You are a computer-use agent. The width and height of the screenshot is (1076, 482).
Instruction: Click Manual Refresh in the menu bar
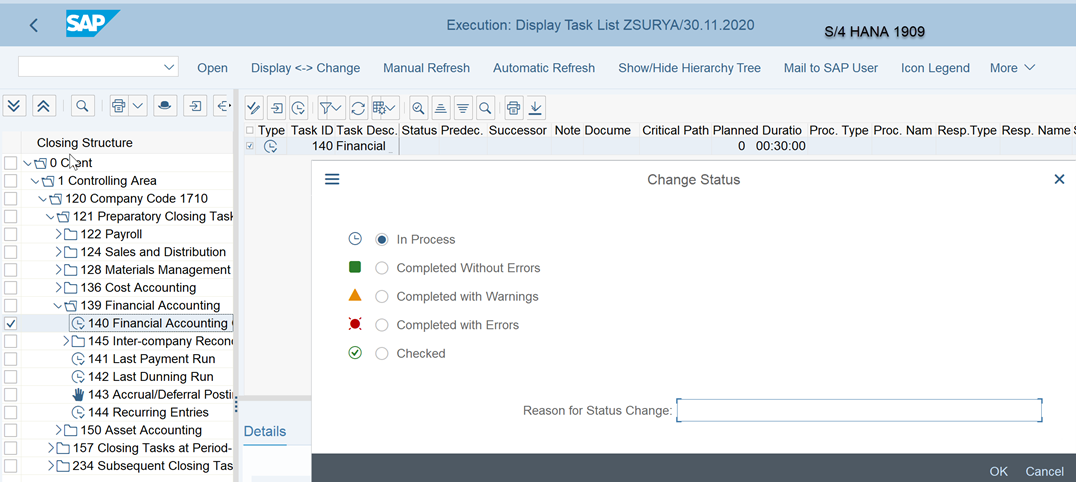pyautogui.click(x=426, y=68)
